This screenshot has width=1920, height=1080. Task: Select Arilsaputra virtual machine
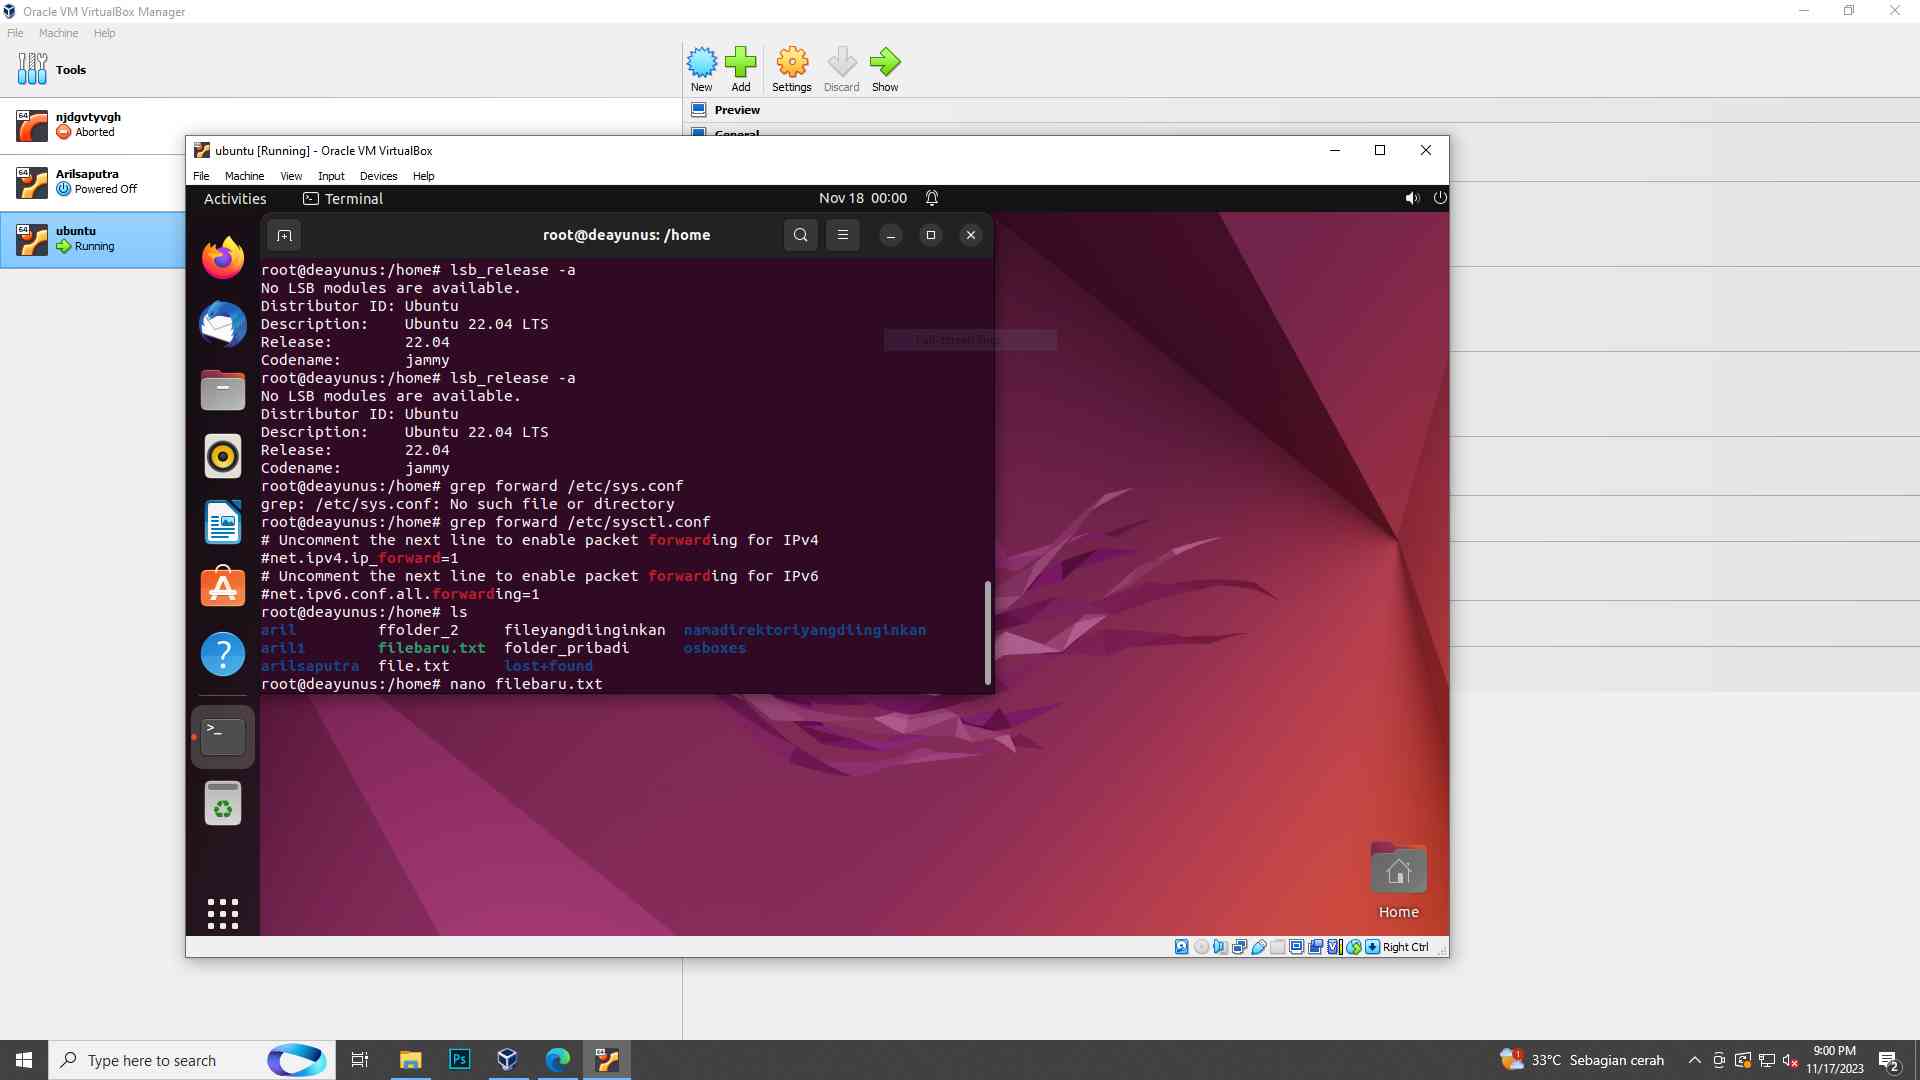pyautogui.click(x=92, y=183)
